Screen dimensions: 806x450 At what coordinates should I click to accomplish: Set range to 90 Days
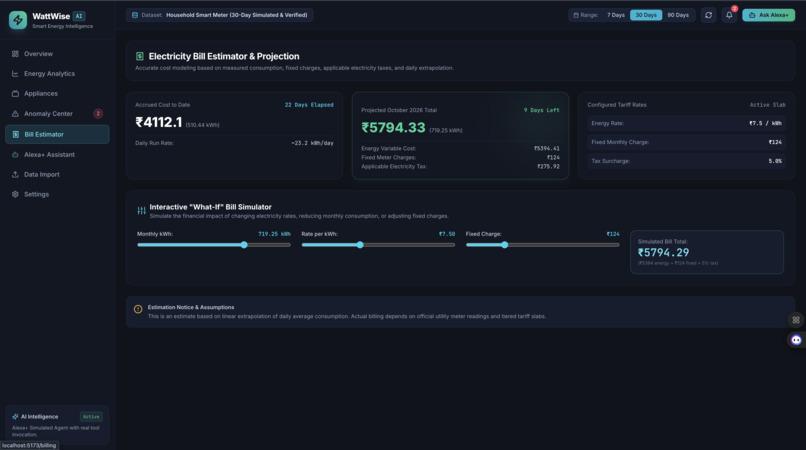click(678, 15)
